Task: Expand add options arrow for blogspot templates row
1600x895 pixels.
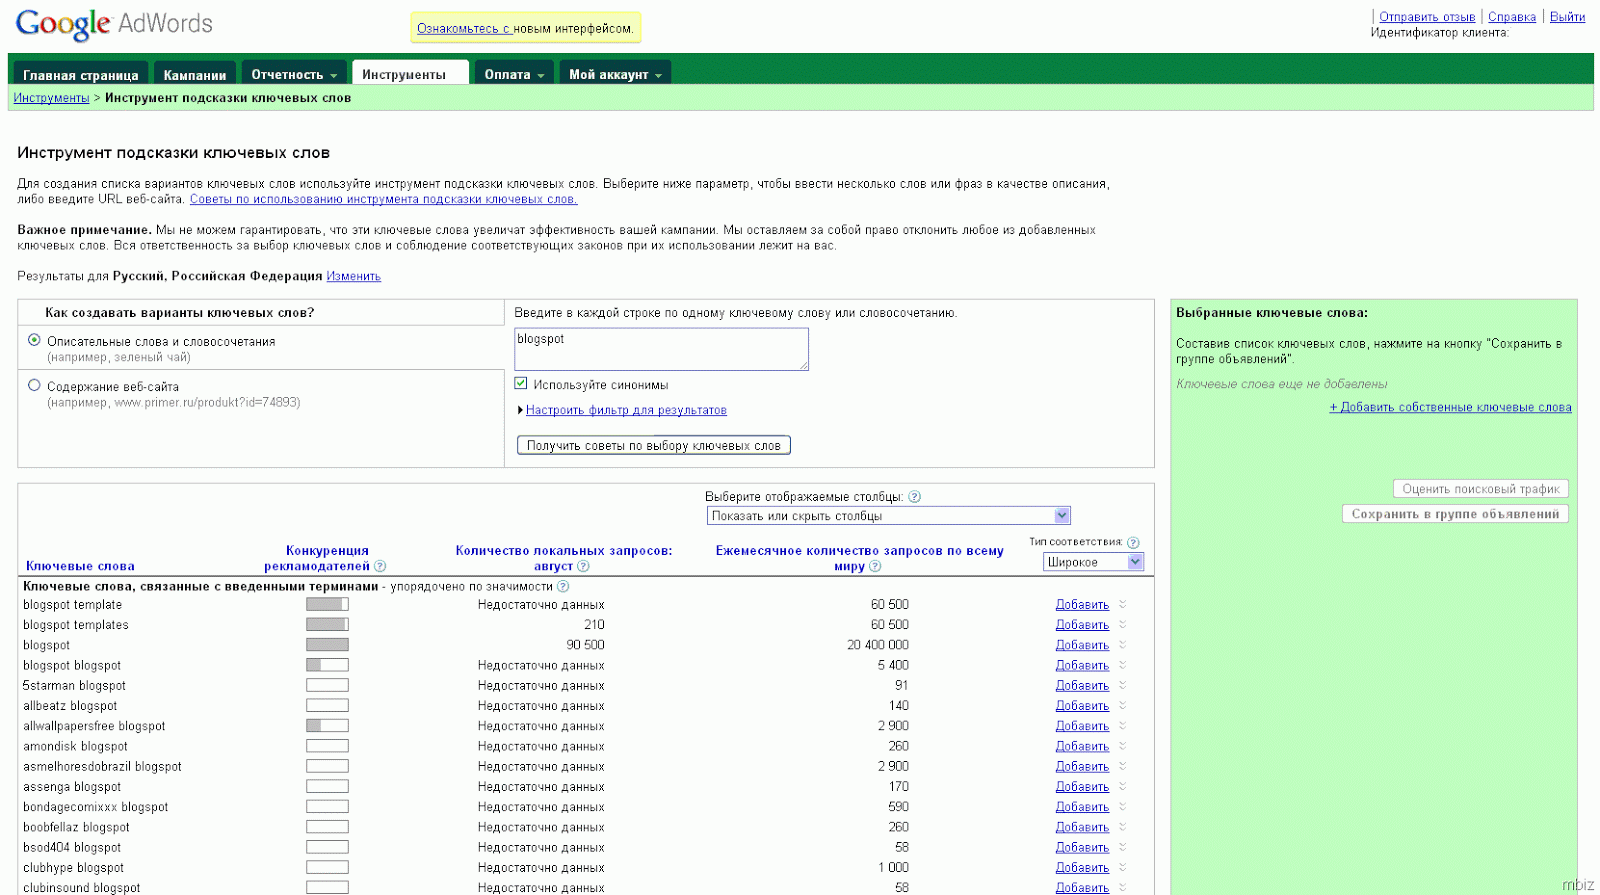Action: coord(1123,624)
